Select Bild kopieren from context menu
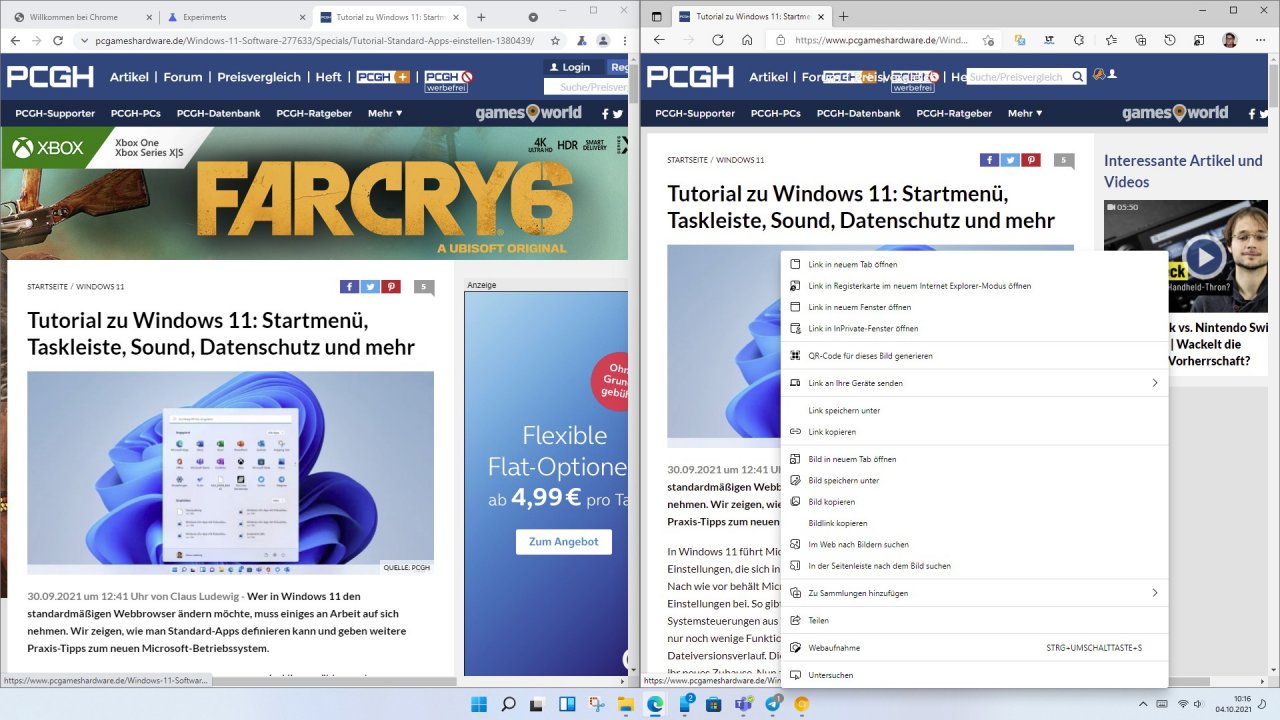The height and width of the screenshot is (720, 1280). (x=974, y=502)
